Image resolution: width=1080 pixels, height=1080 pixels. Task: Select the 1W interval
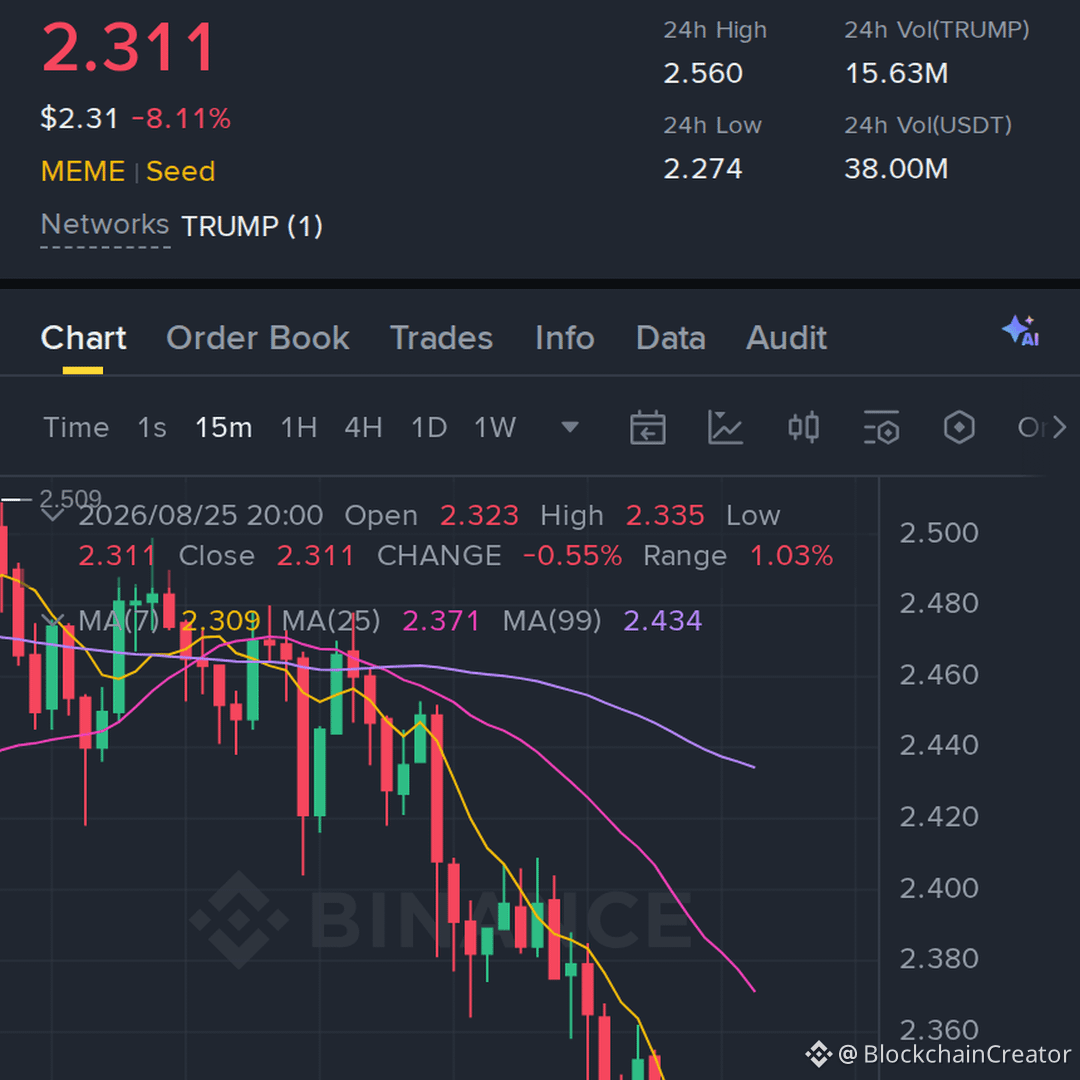(x=495, y=428)
